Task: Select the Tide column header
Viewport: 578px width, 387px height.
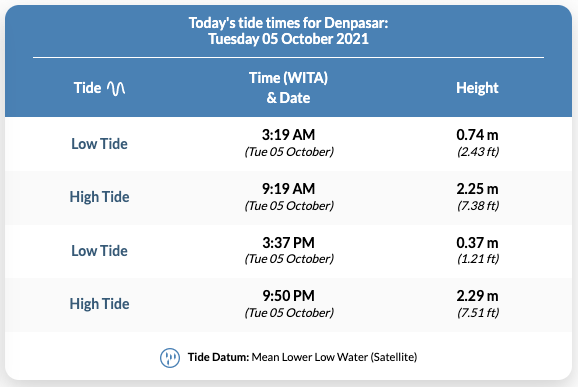Action: coord(87,88)
